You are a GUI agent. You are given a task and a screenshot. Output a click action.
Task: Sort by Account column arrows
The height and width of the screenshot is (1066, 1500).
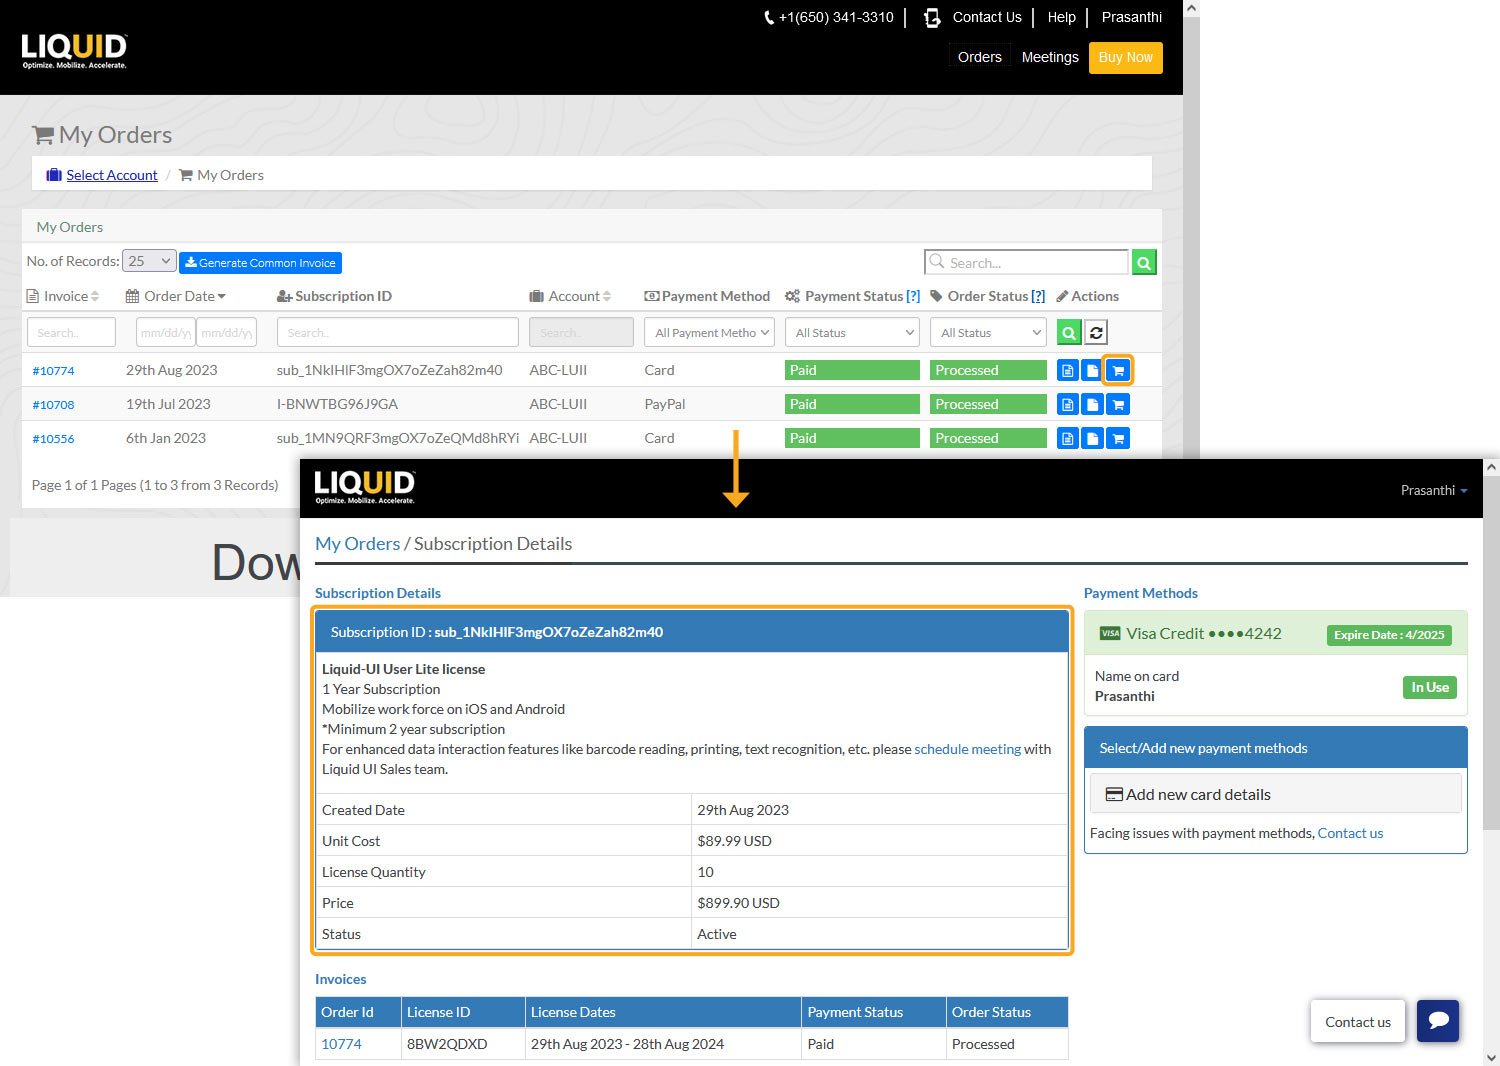point(606,296)
